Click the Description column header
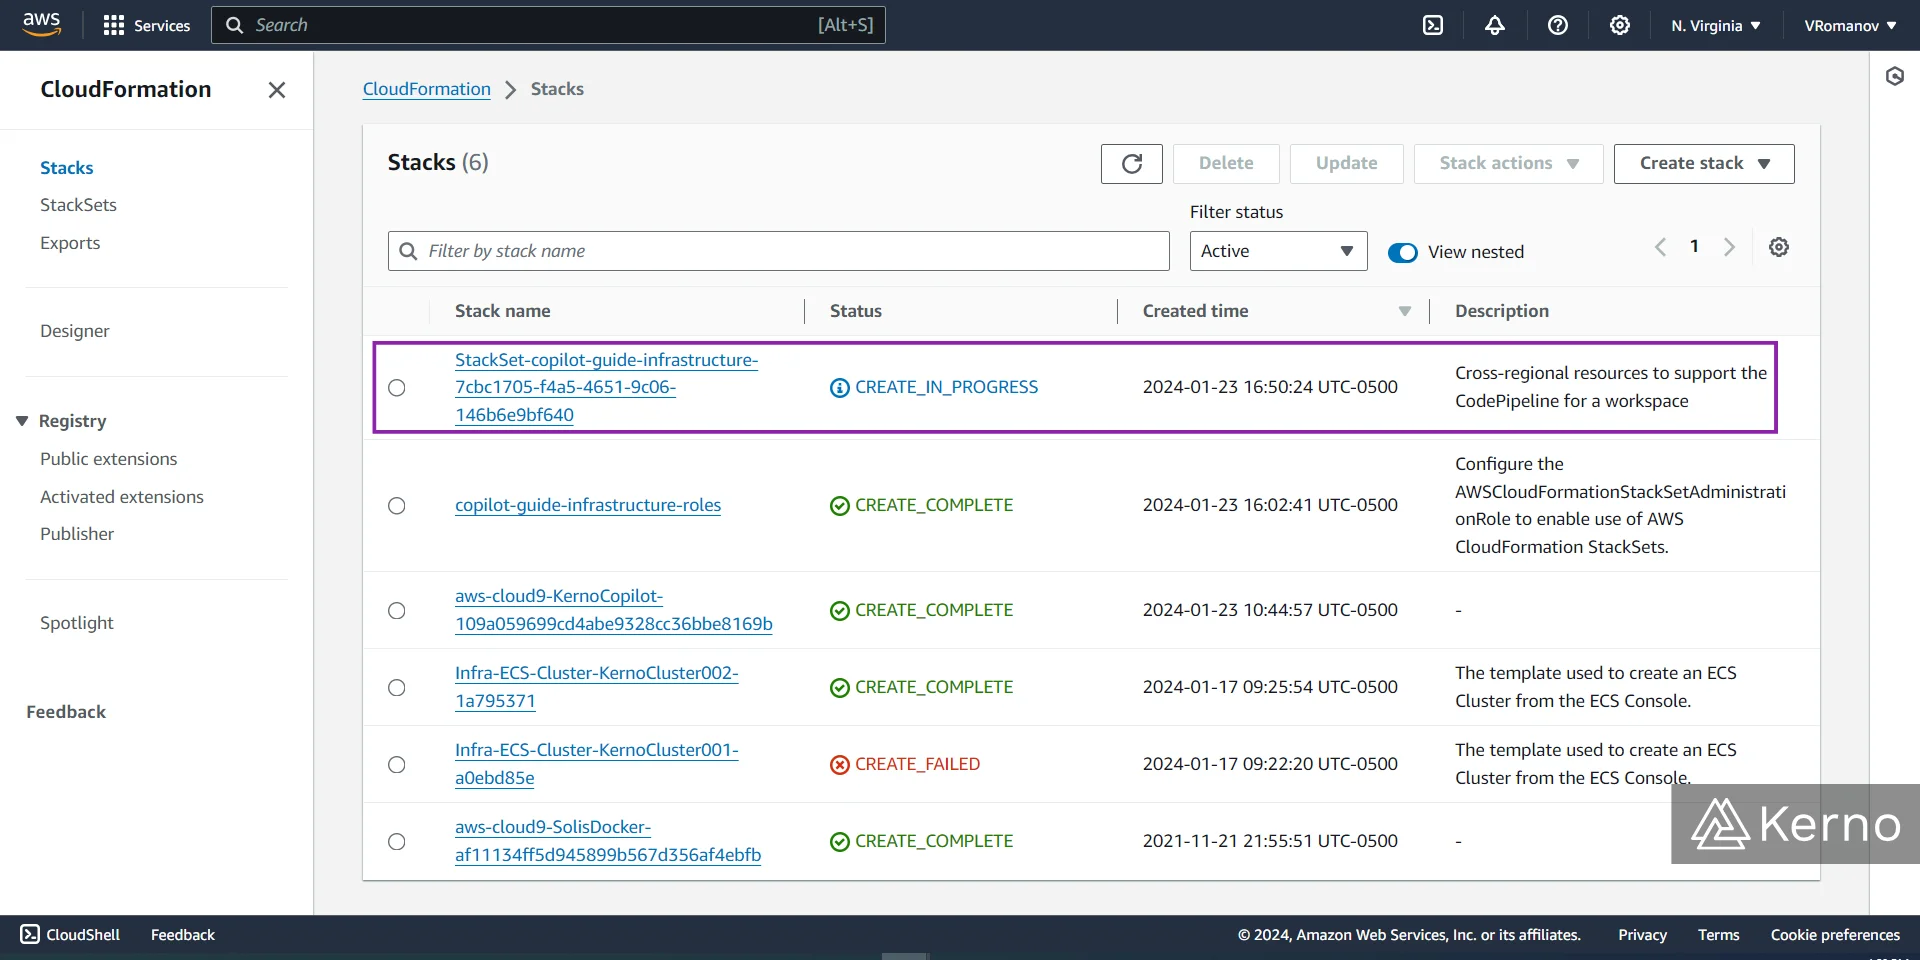Screen dimensions: 1920x960 tap(1502, 312)
